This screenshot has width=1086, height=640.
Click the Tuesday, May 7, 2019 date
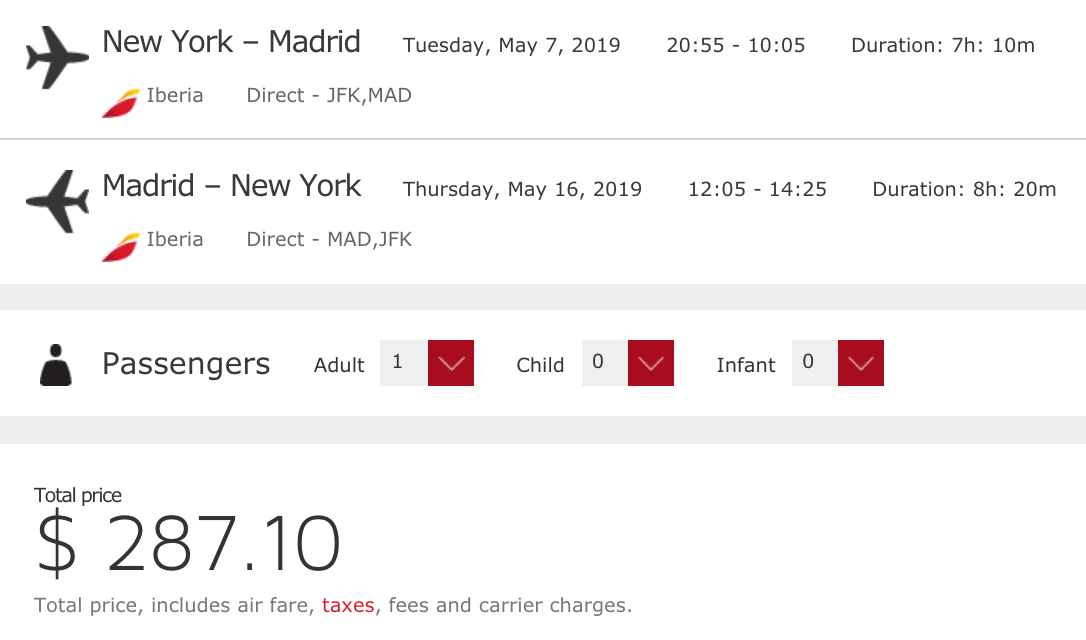(511, 45)
